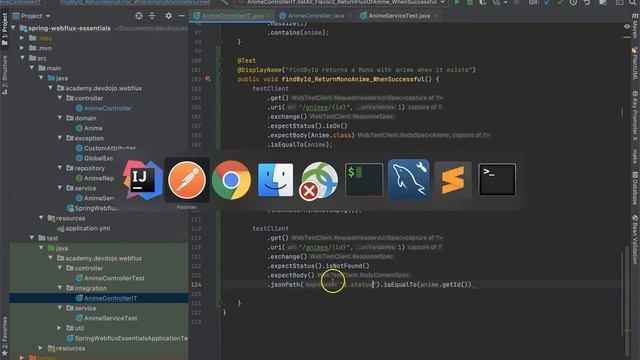Image resolution: width=640 pixels, height=360 pixels.
Task: Click the @Test annotation text
Action: coord(247,60)
